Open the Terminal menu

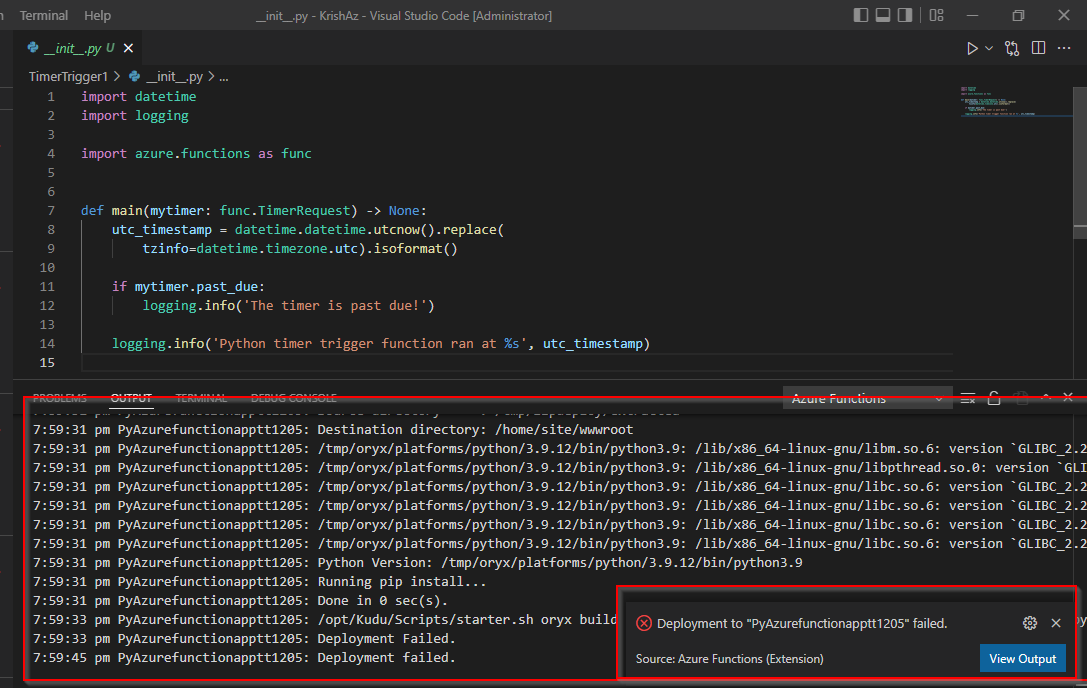tap(44, 15)
